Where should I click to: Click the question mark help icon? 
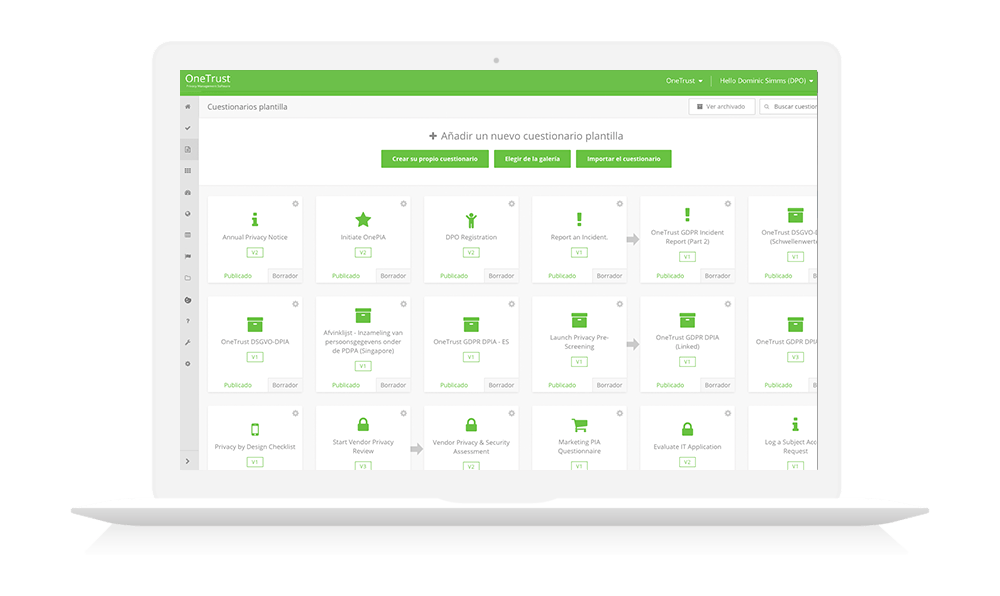(188, 321)
